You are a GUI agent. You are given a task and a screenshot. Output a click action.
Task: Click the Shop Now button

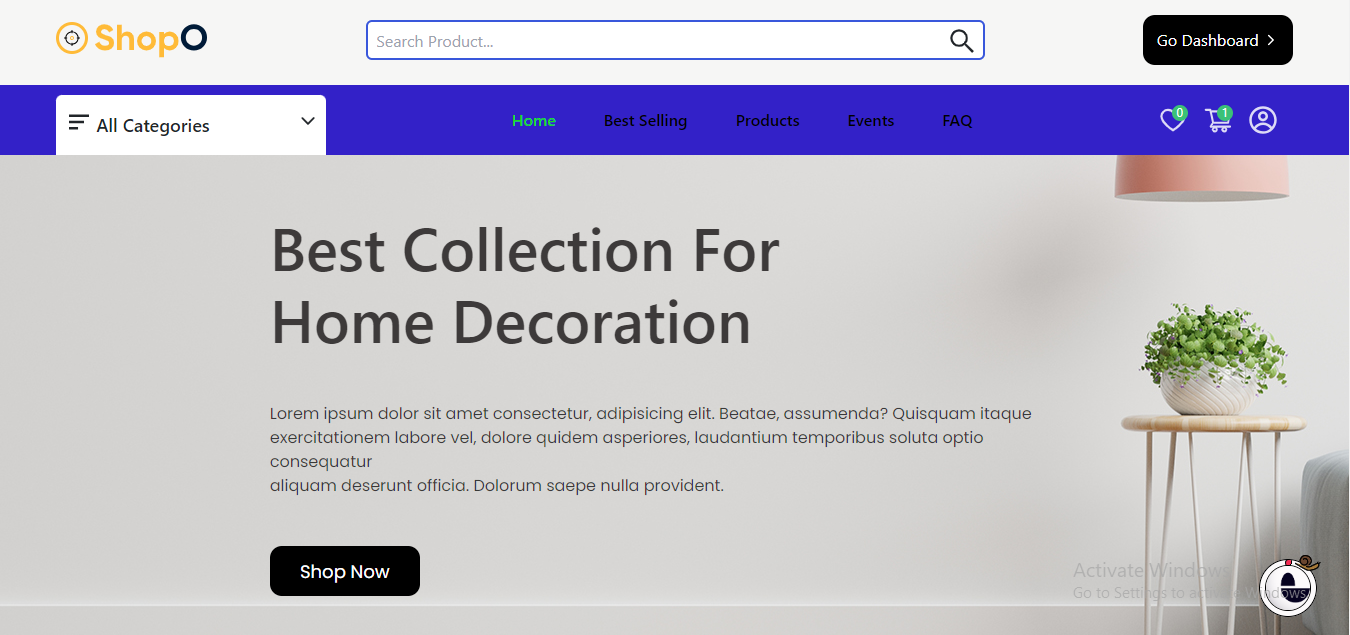344,571
